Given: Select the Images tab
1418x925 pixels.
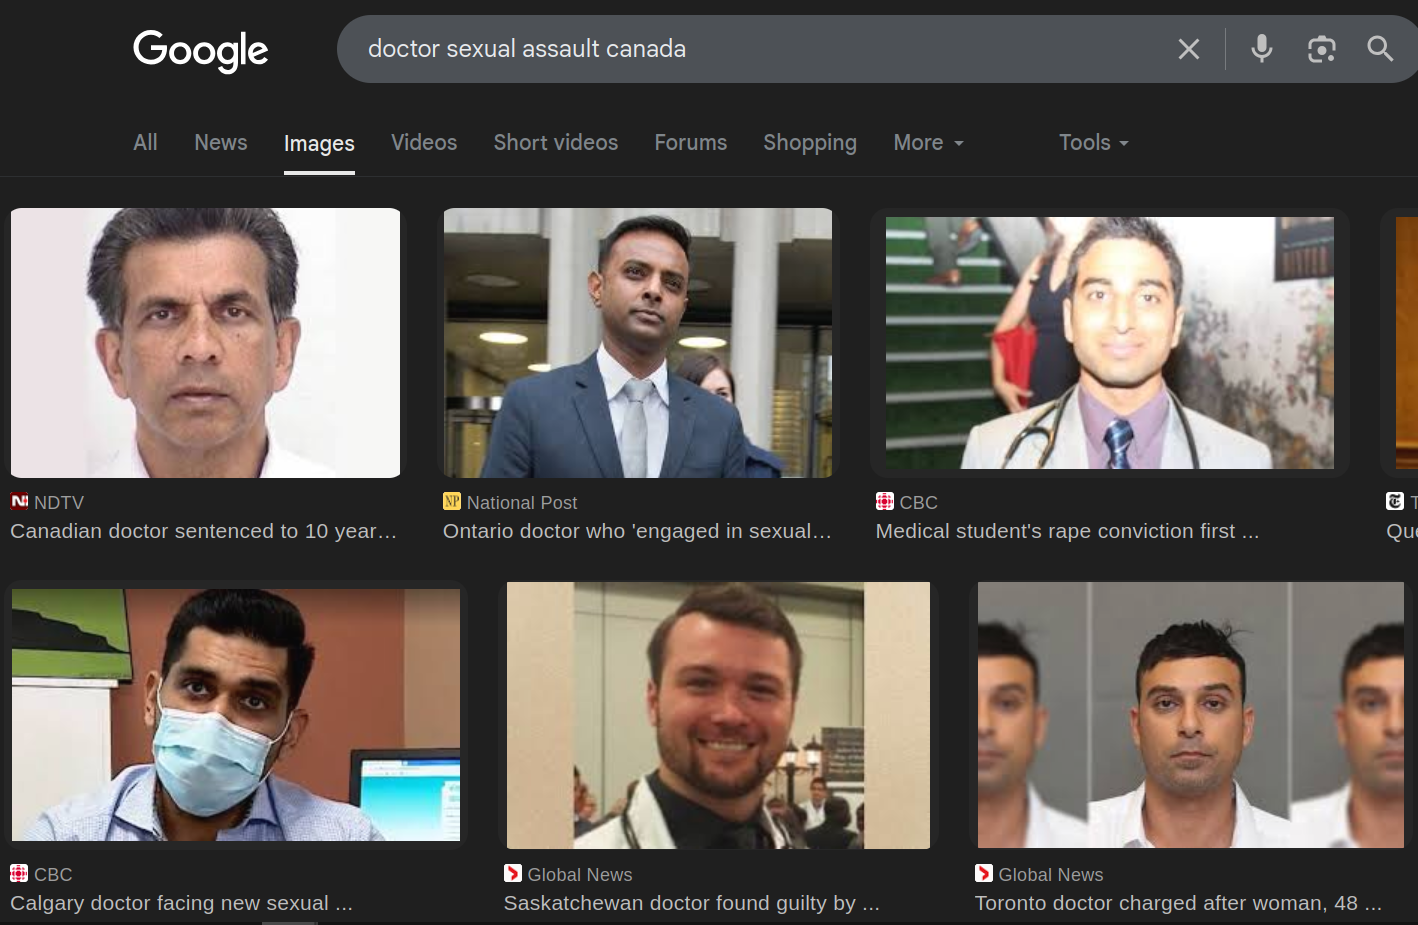Looking at the screenshot, I should click(319, 144).
